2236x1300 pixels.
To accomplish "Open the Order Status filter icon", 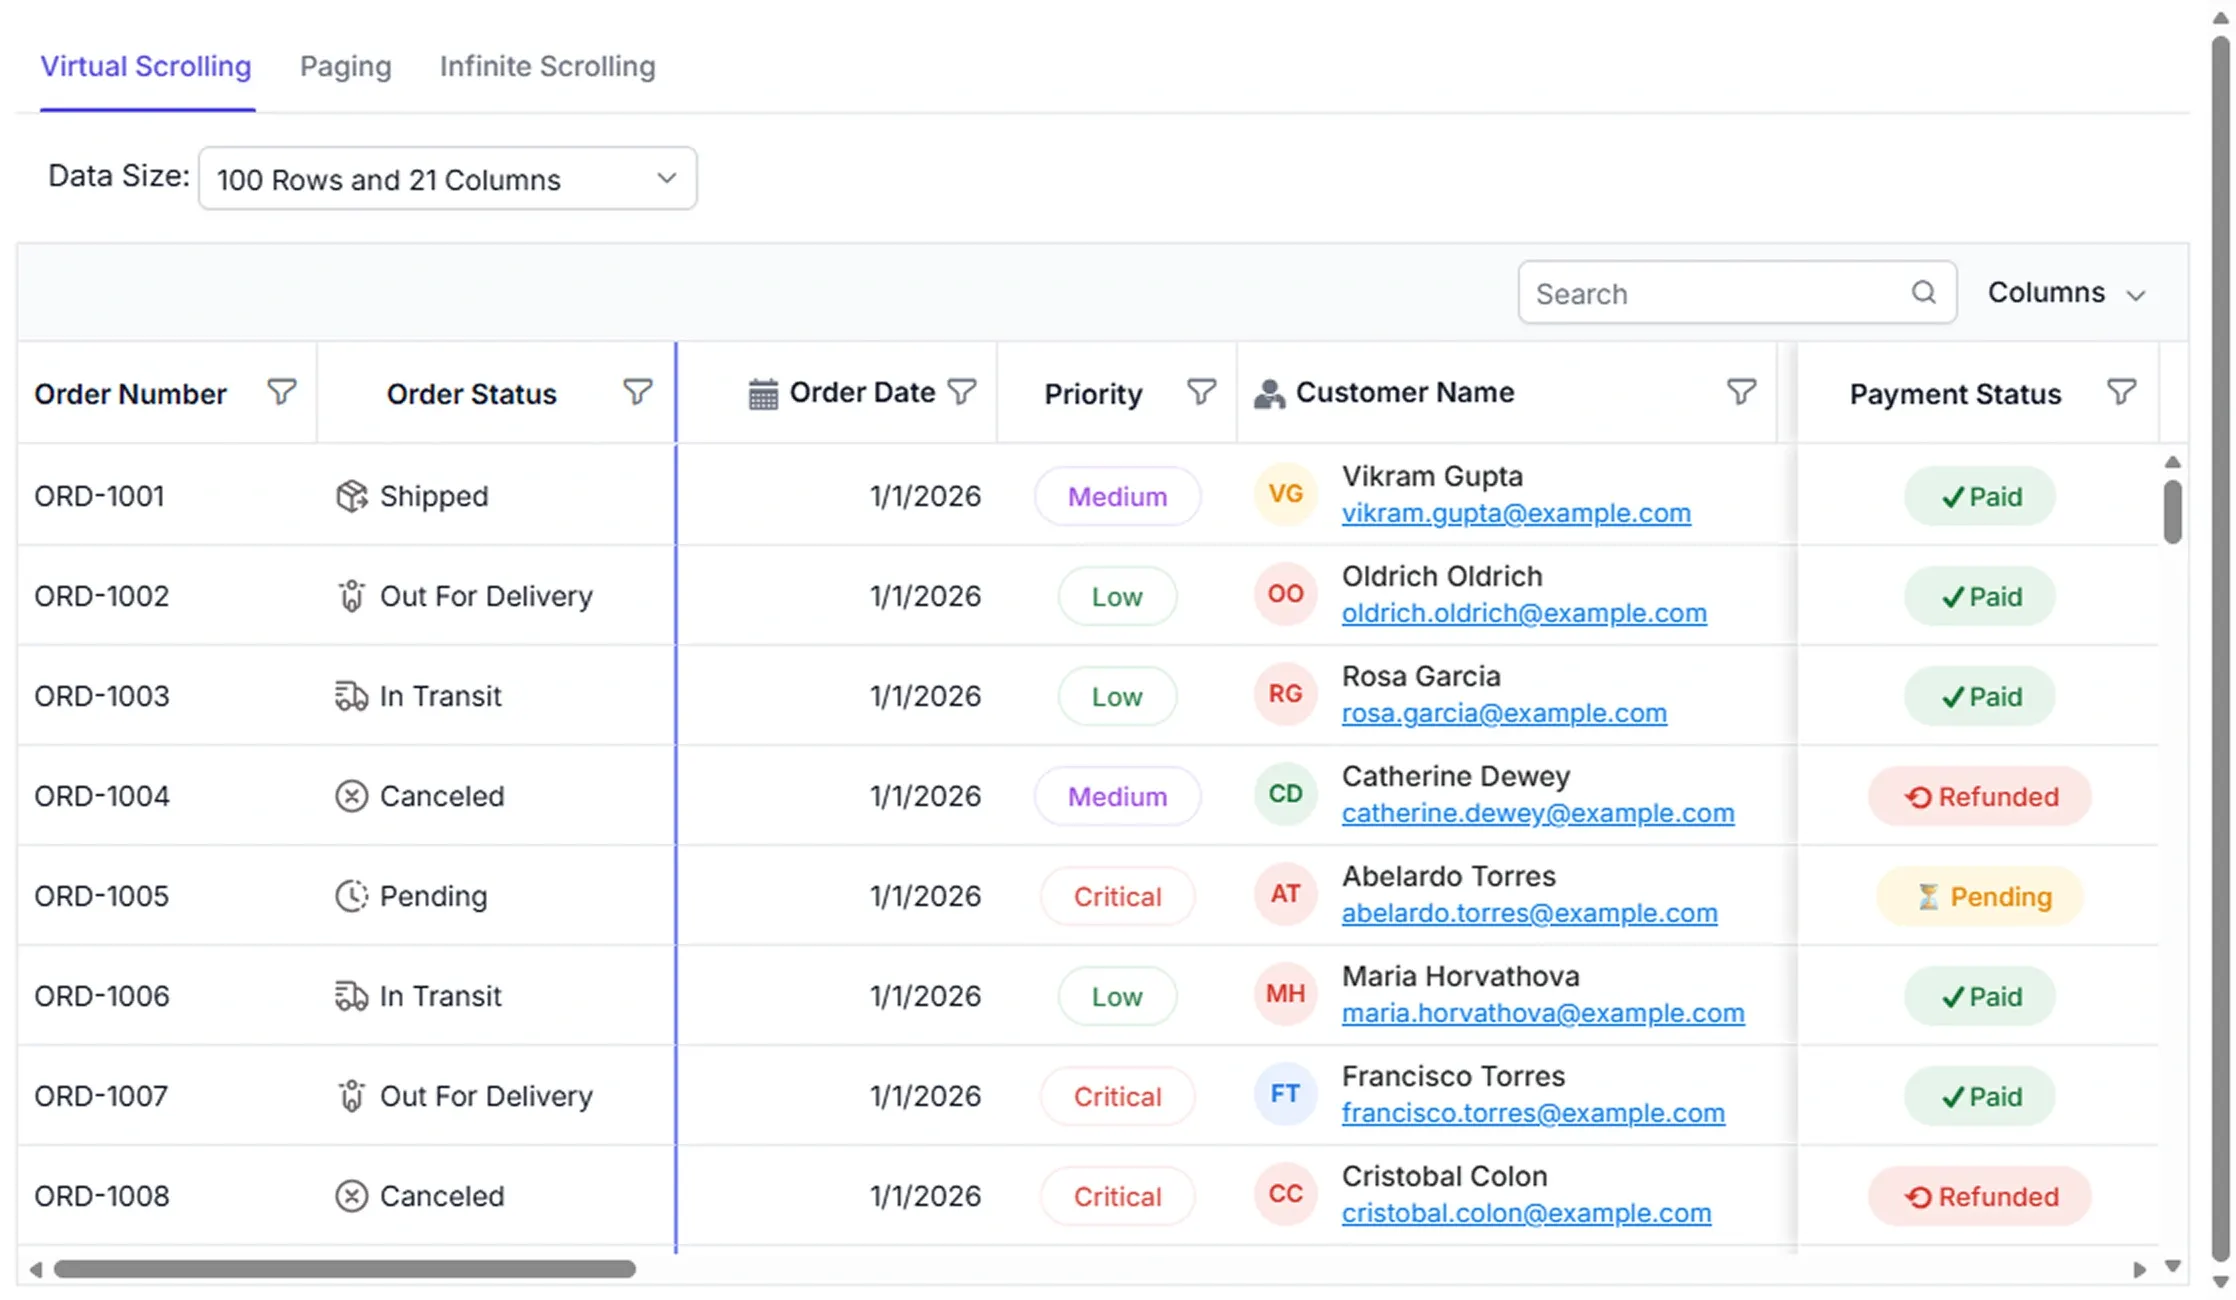I will pyautogui.click(x=638, y=392).
